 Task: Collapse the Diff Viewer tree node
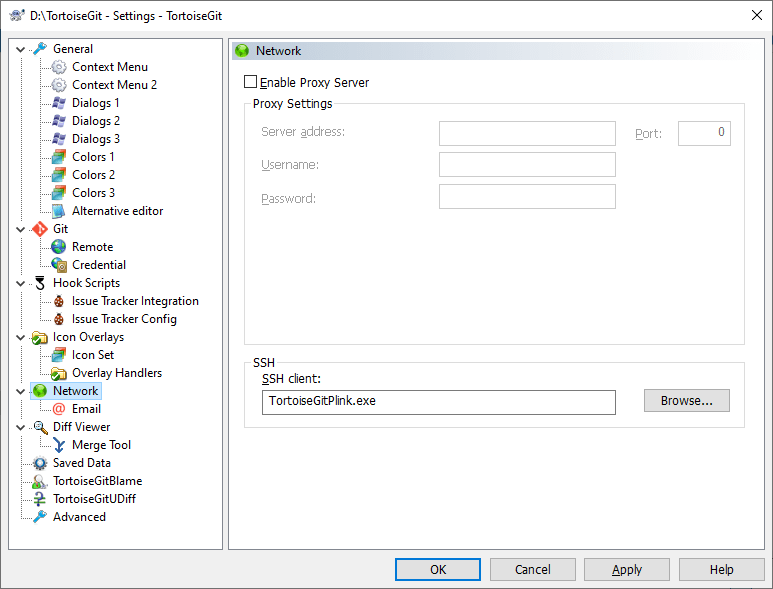(x=21, y=427)
